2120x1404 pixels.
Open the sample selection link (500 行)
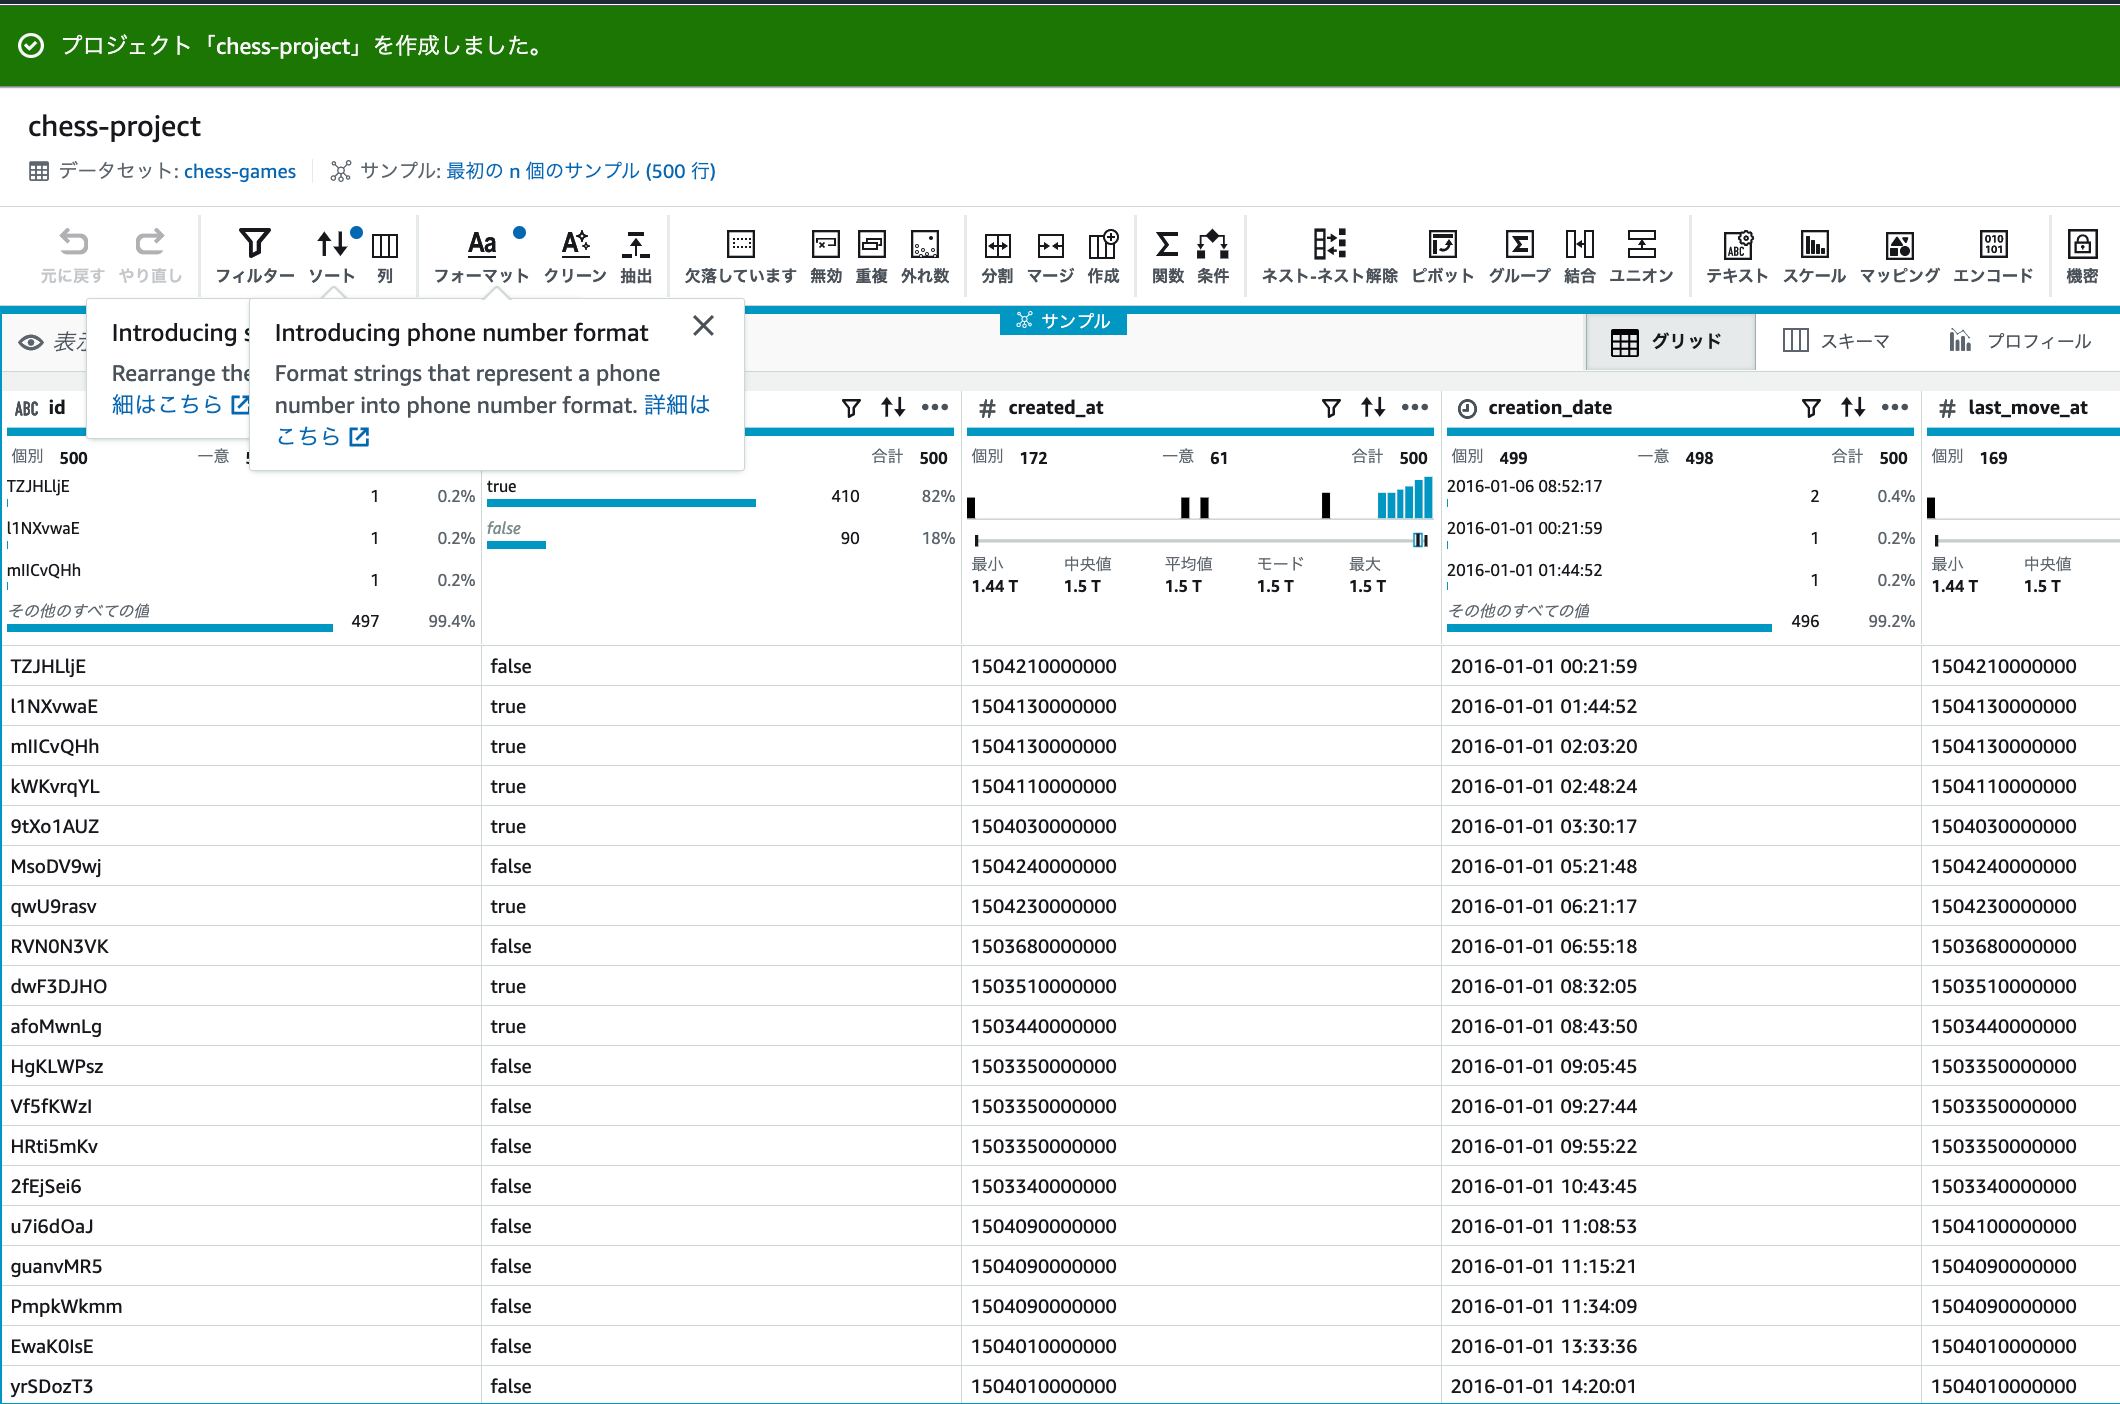580,171
